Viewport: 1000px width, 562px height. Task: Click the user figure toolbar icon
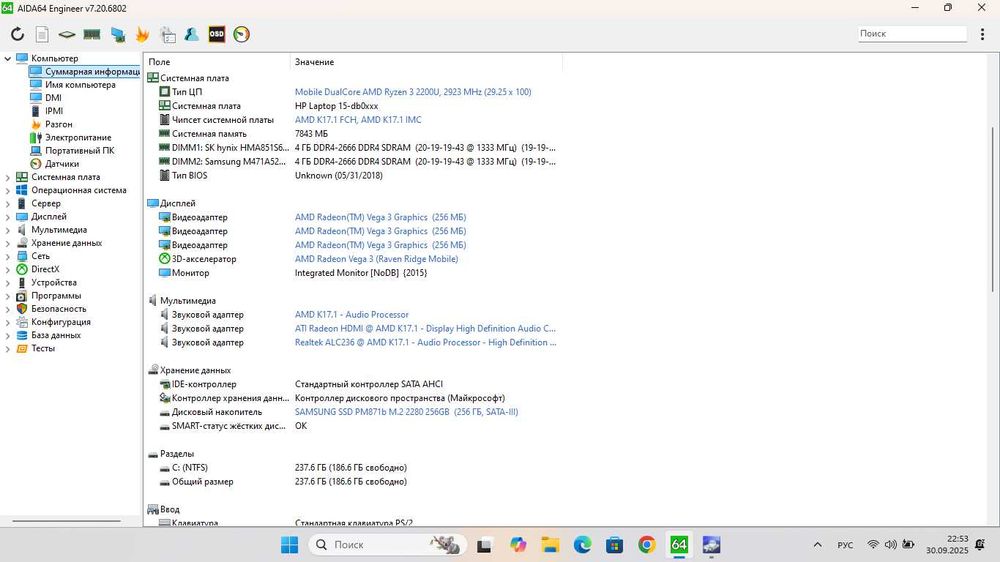(192, 34)
